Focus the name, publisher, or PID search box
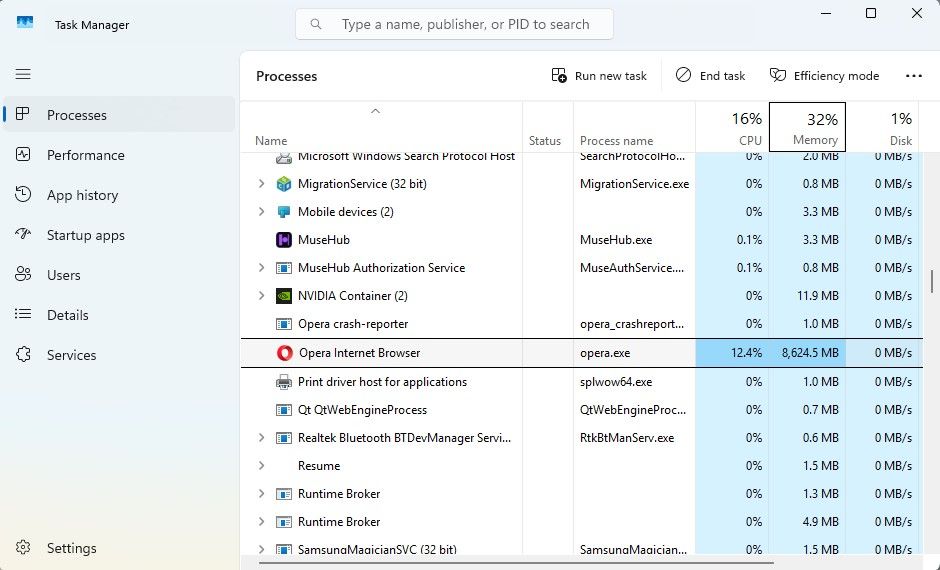Viewport: 940px width, 570px height. [454, 24]
